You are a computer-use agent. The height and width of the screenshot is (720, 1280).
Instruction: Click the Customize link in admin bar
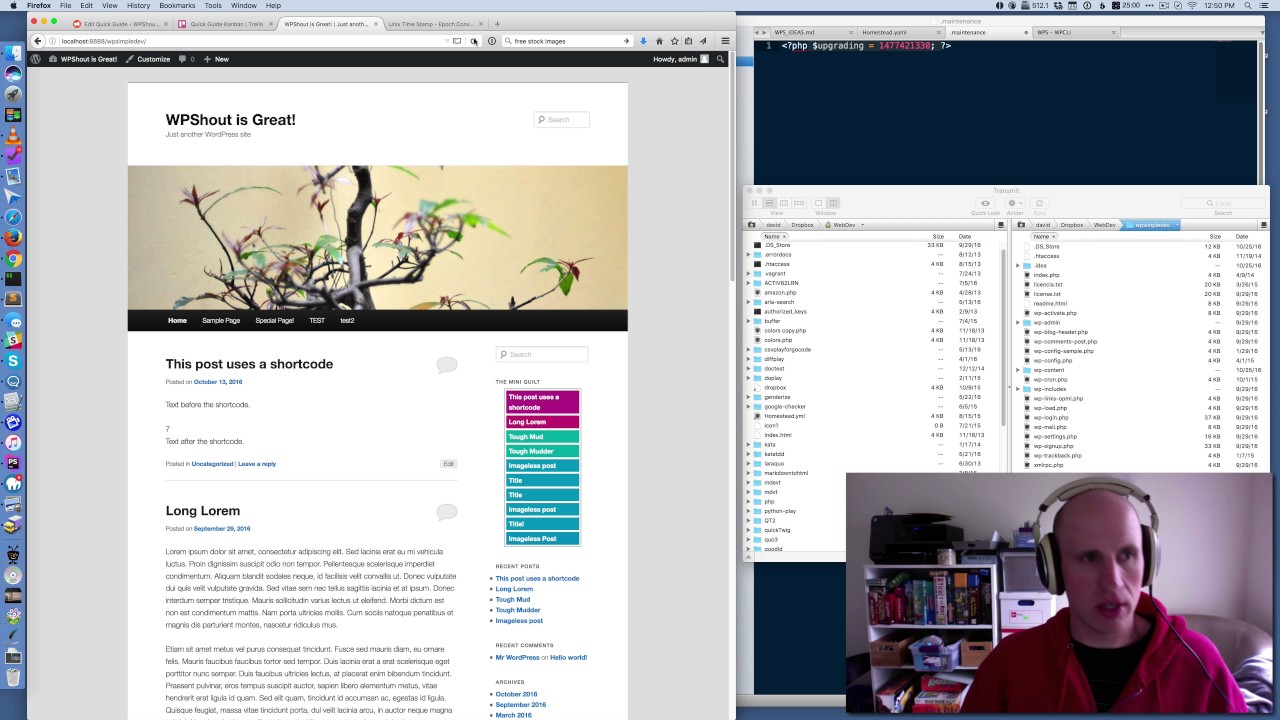148,59
